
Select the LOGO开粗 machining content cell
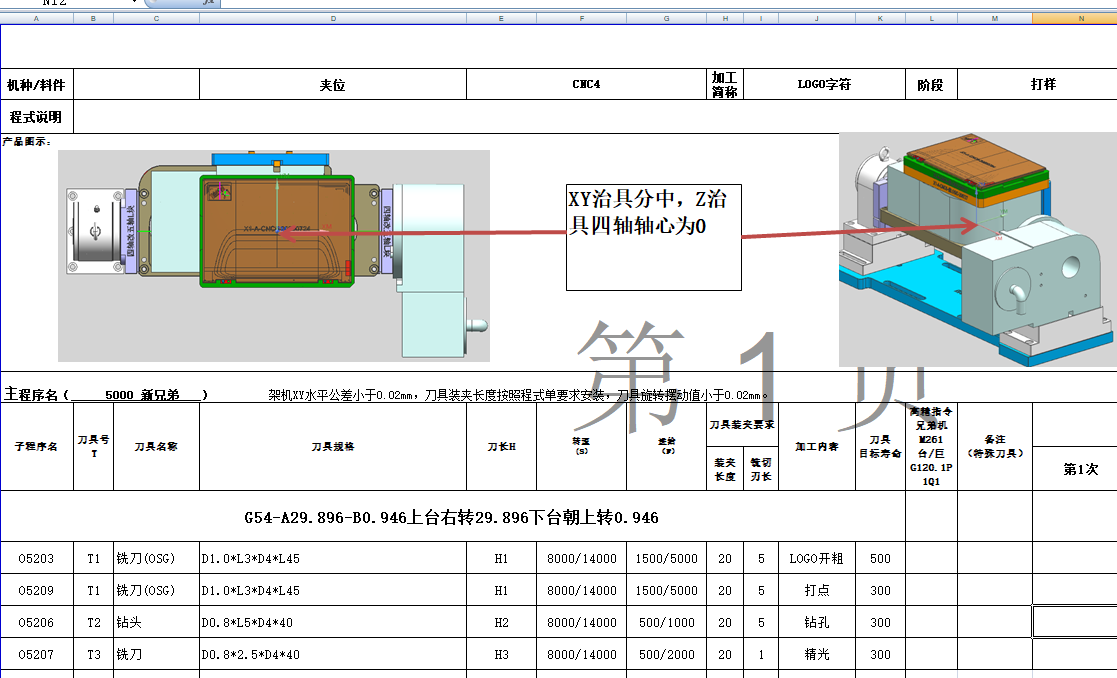(x=817, y=558)
